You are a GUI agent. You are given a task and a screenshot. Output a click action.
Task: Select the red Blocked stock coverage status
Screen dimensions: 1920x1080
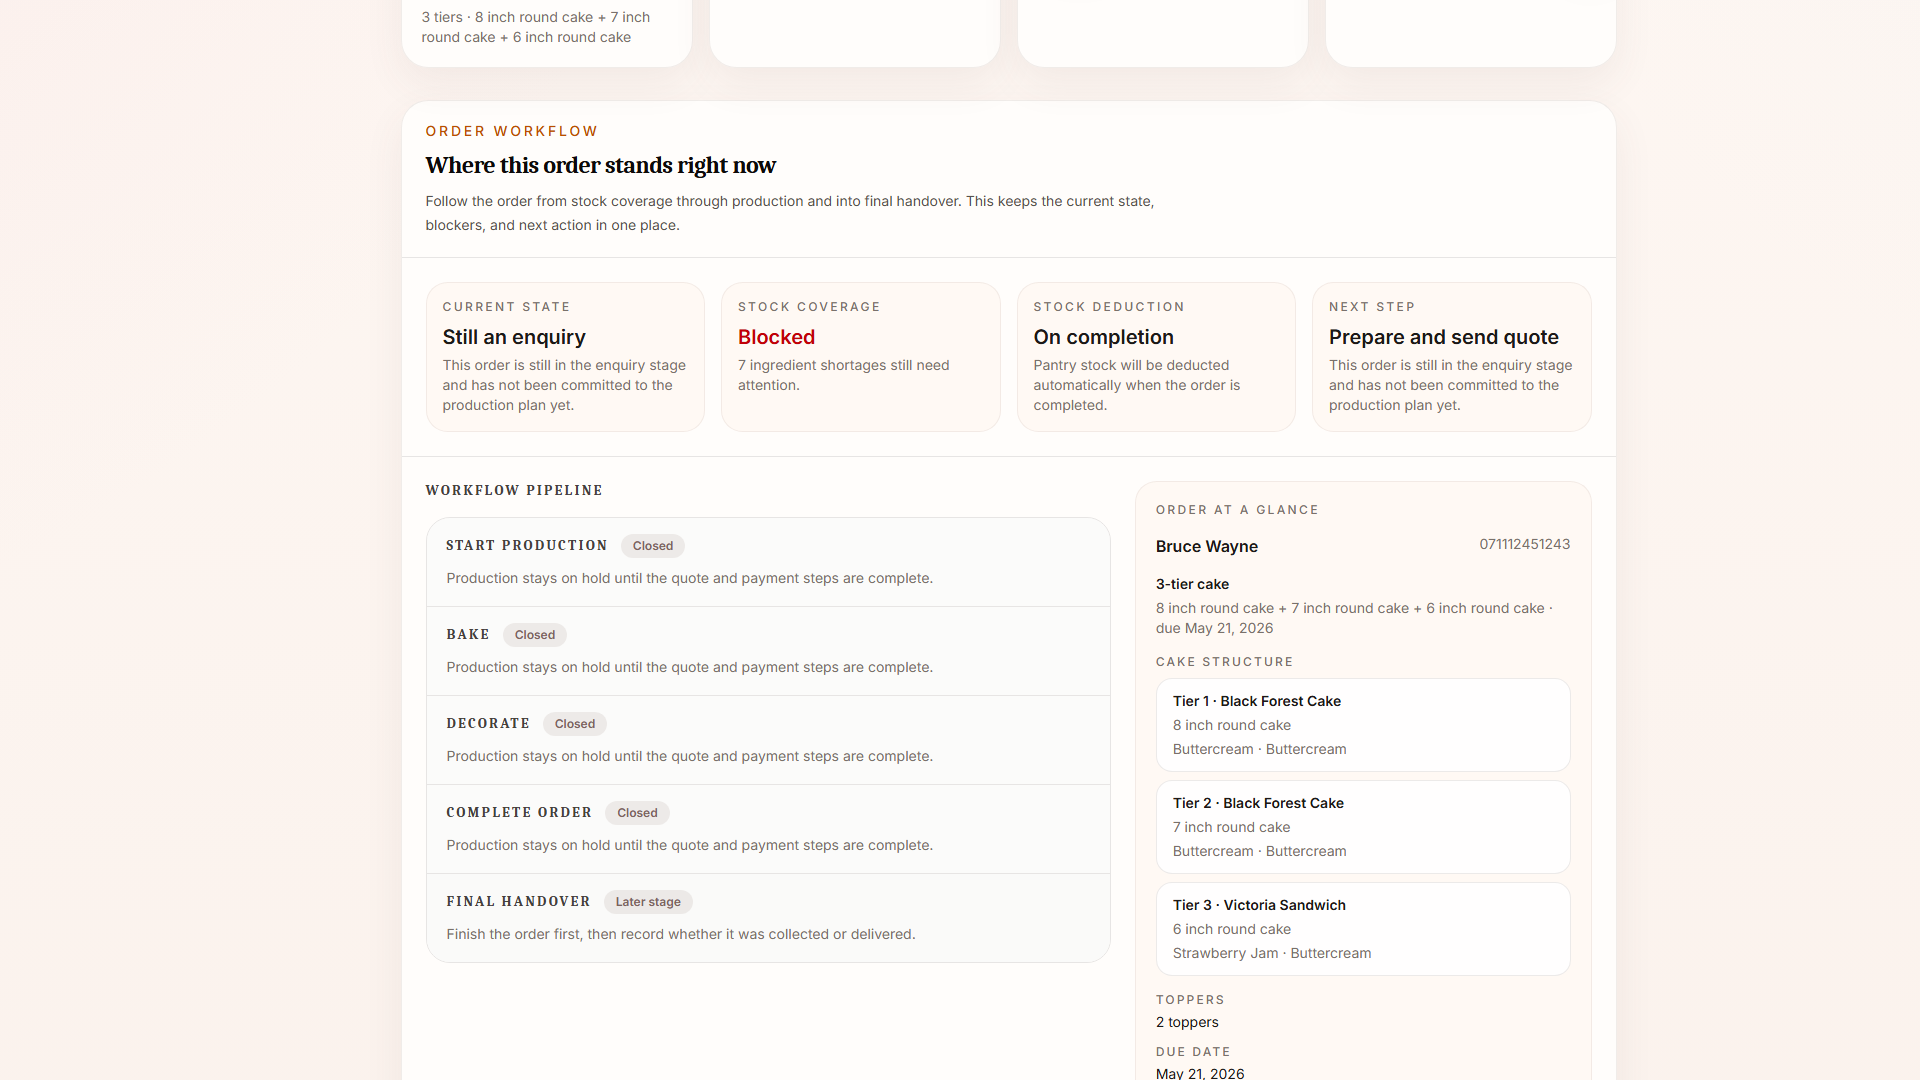point(776,337)
